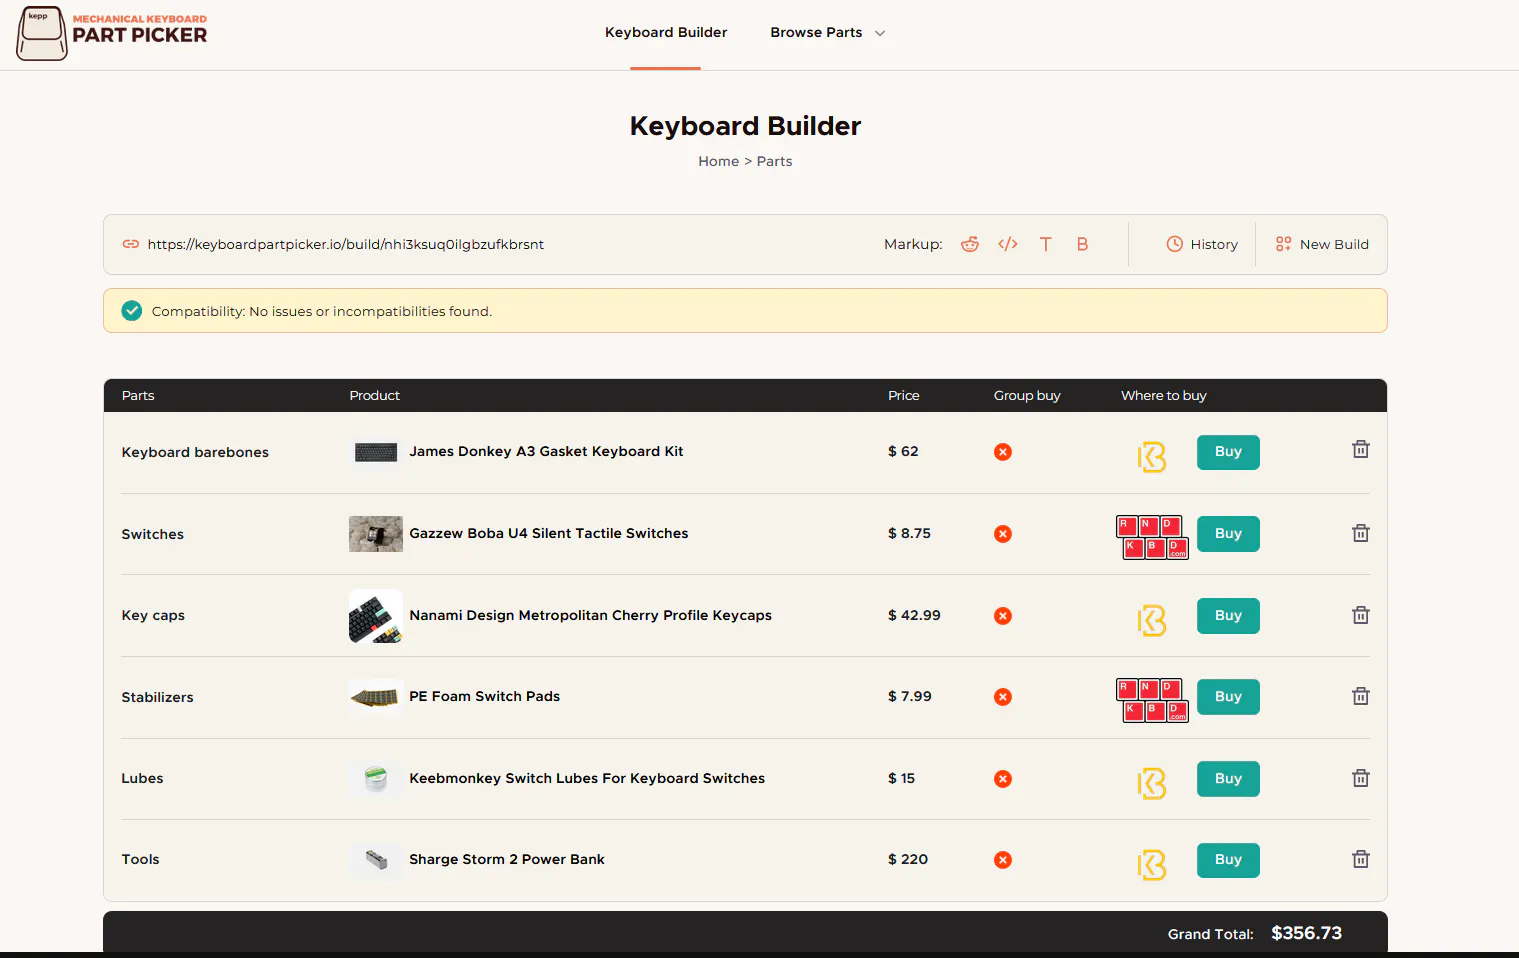The width and height of the screenshot is (1519, 958).
Task: Click group buy status icon for Keebmonkey Lubes
Action: pyautogui.click(x=1003, y=779)
